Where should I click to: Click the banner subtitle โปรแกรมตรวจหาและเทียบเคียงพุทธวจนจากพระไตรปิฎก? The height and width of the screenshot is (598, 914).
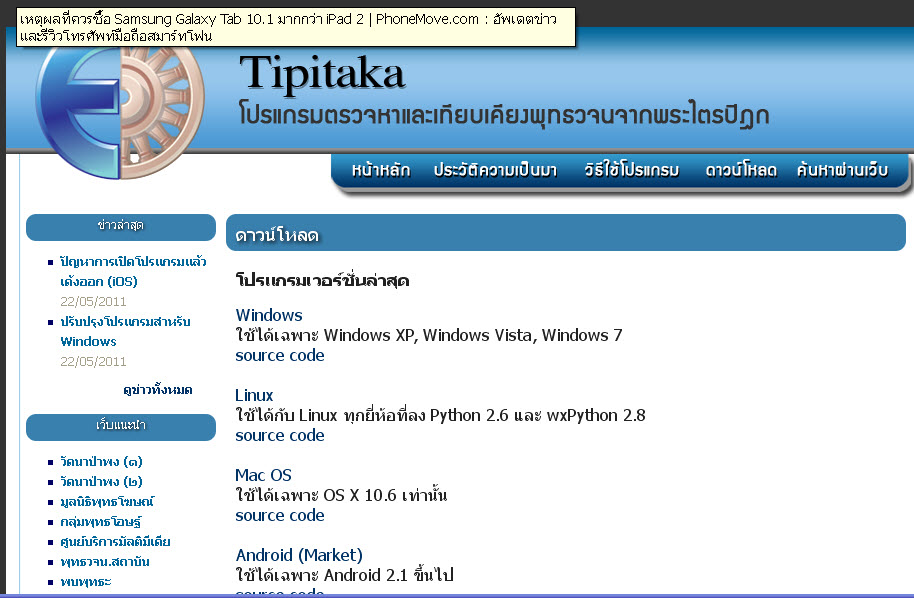(x=504, y=114)
